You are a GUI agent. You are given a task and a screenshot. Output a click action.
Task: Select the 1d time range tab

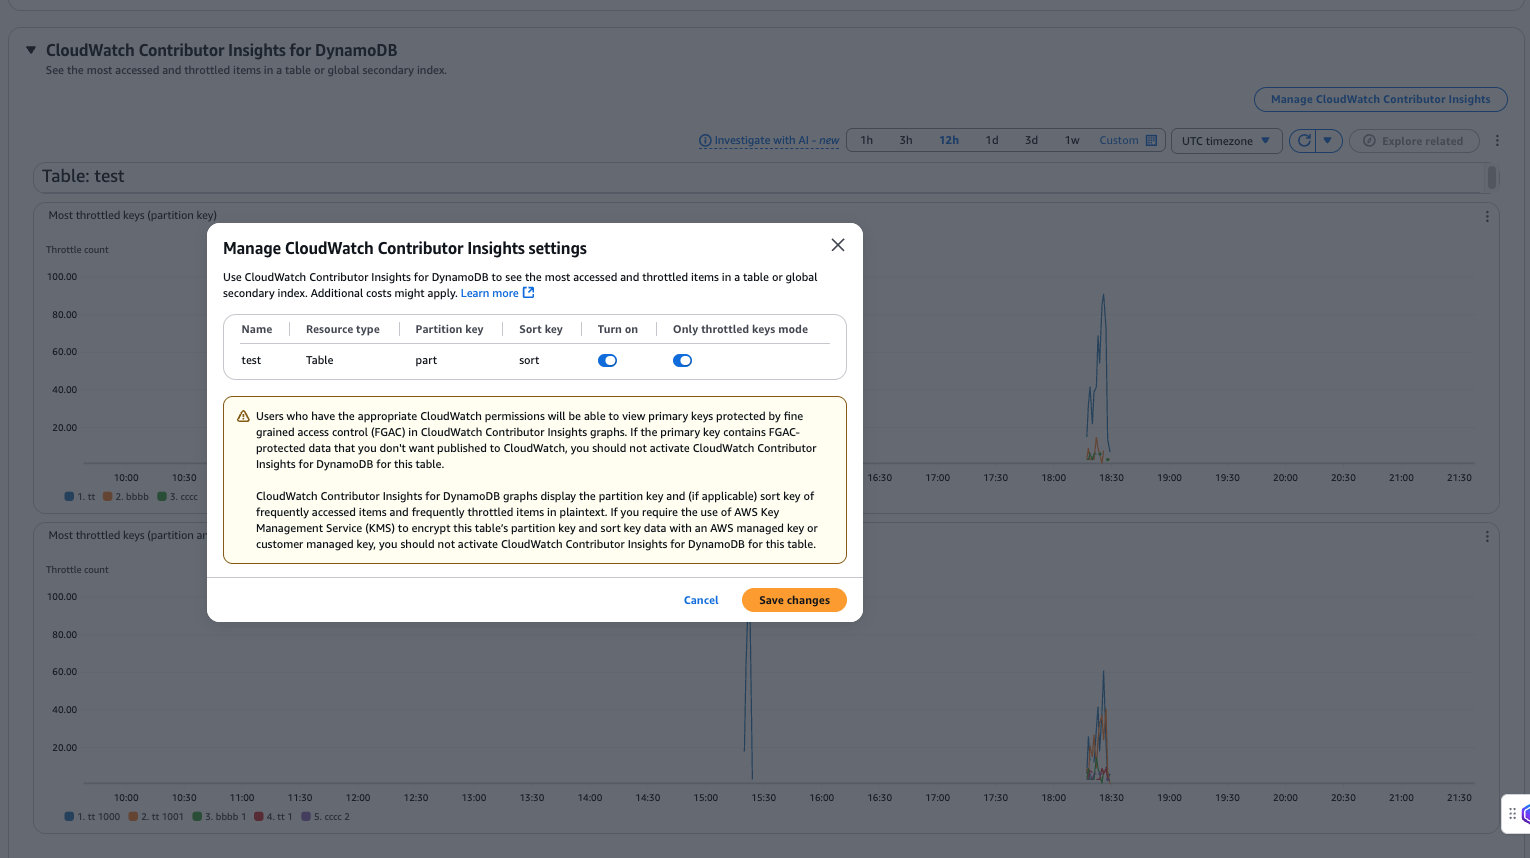pos(992,140)
